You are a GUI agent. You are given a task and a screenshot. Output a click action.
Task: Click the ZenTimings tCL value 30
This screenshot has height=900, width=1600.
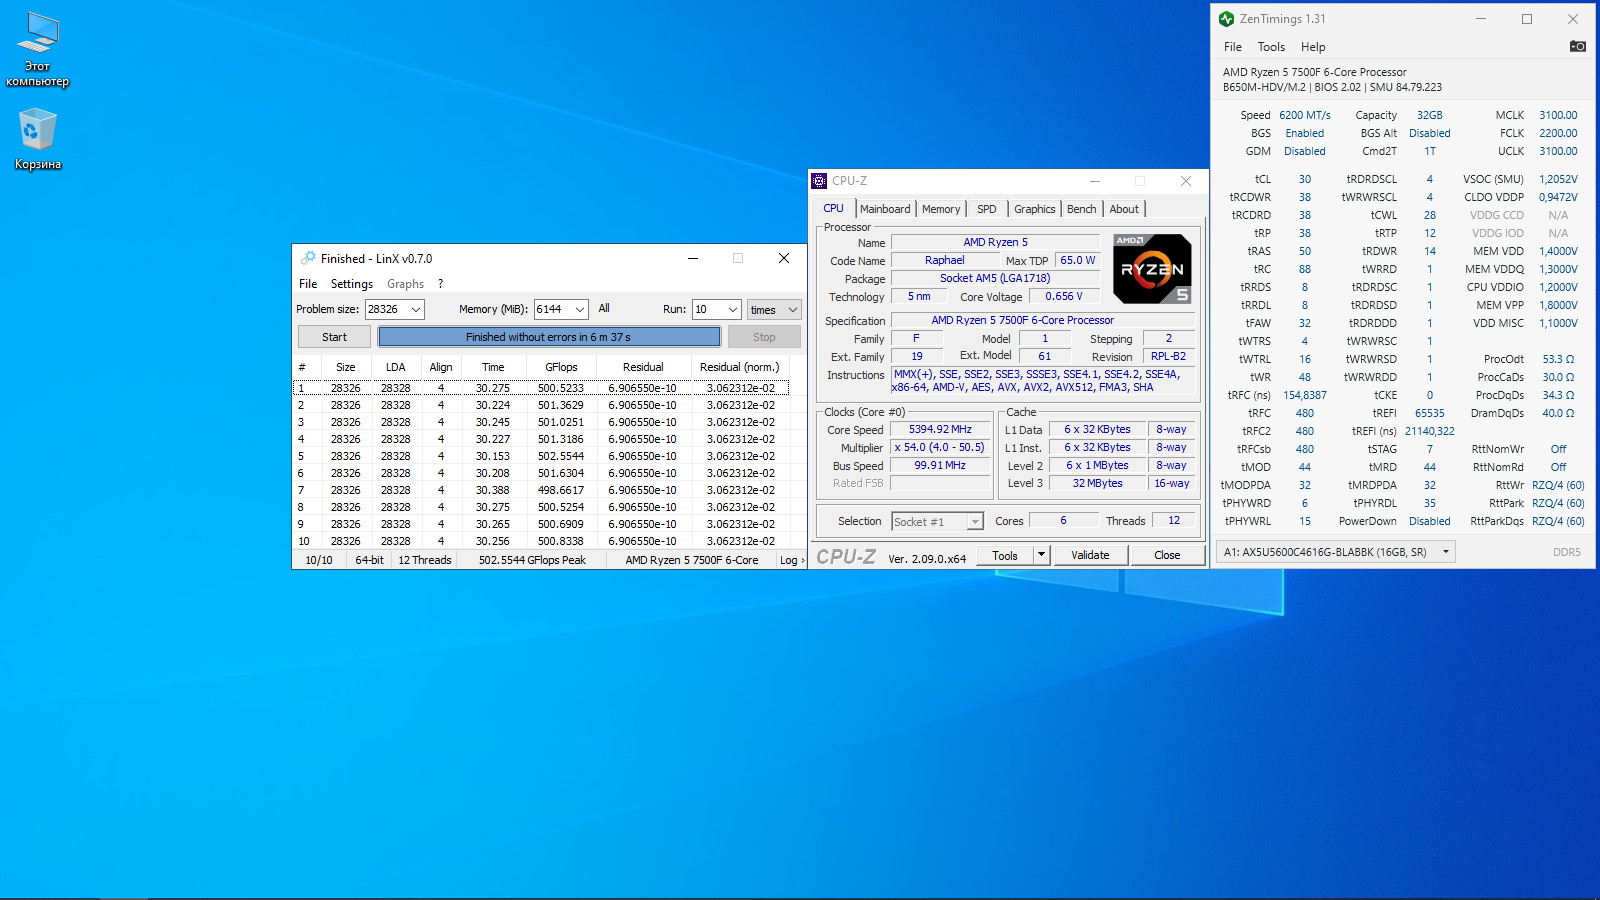click(1305, 179)
